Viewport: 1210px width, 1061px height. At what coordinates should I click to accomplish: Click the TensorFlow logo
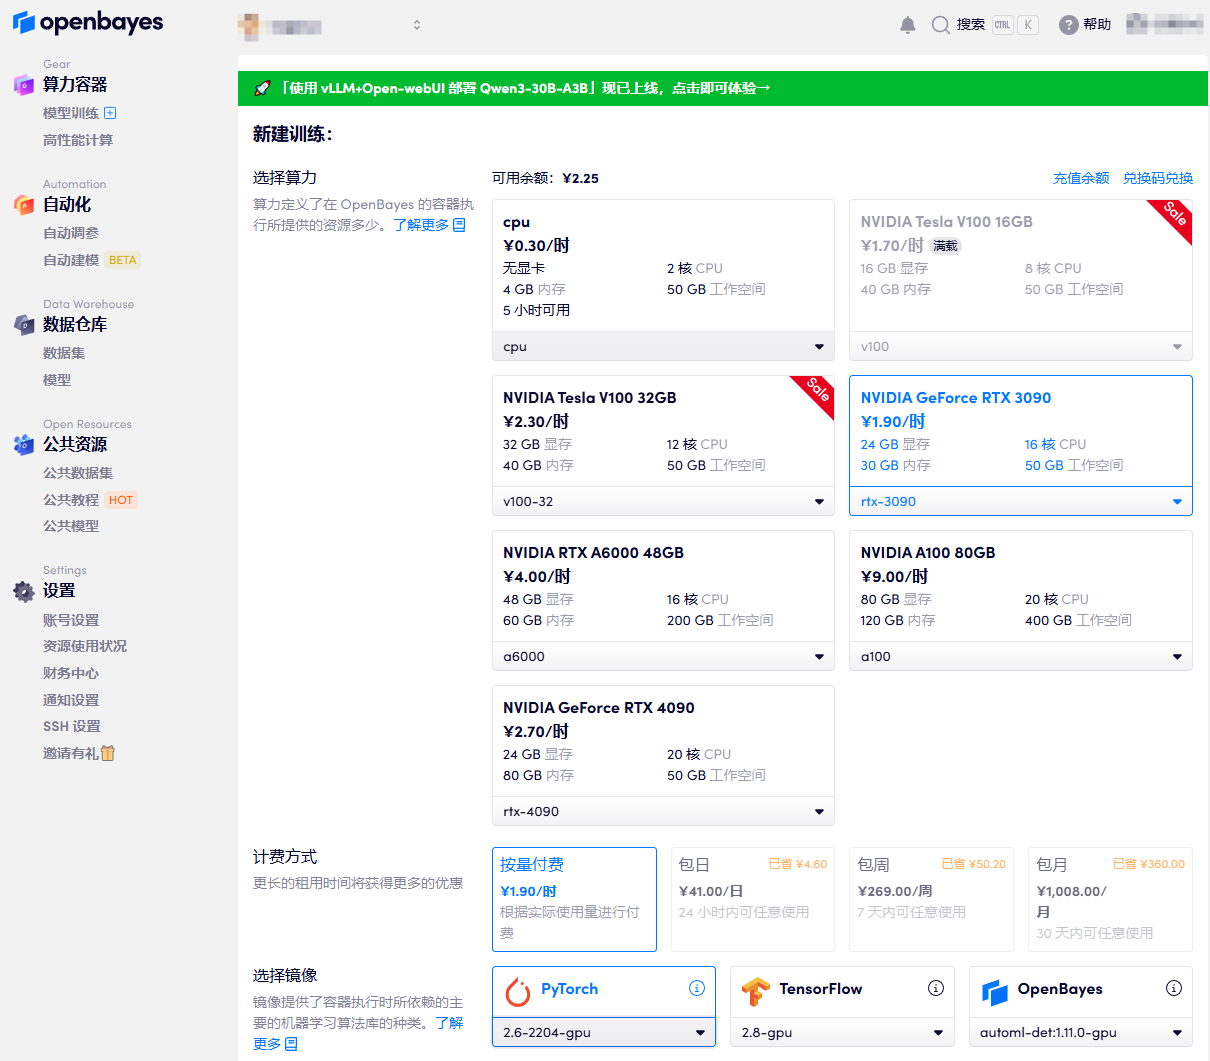click(756, 991)
